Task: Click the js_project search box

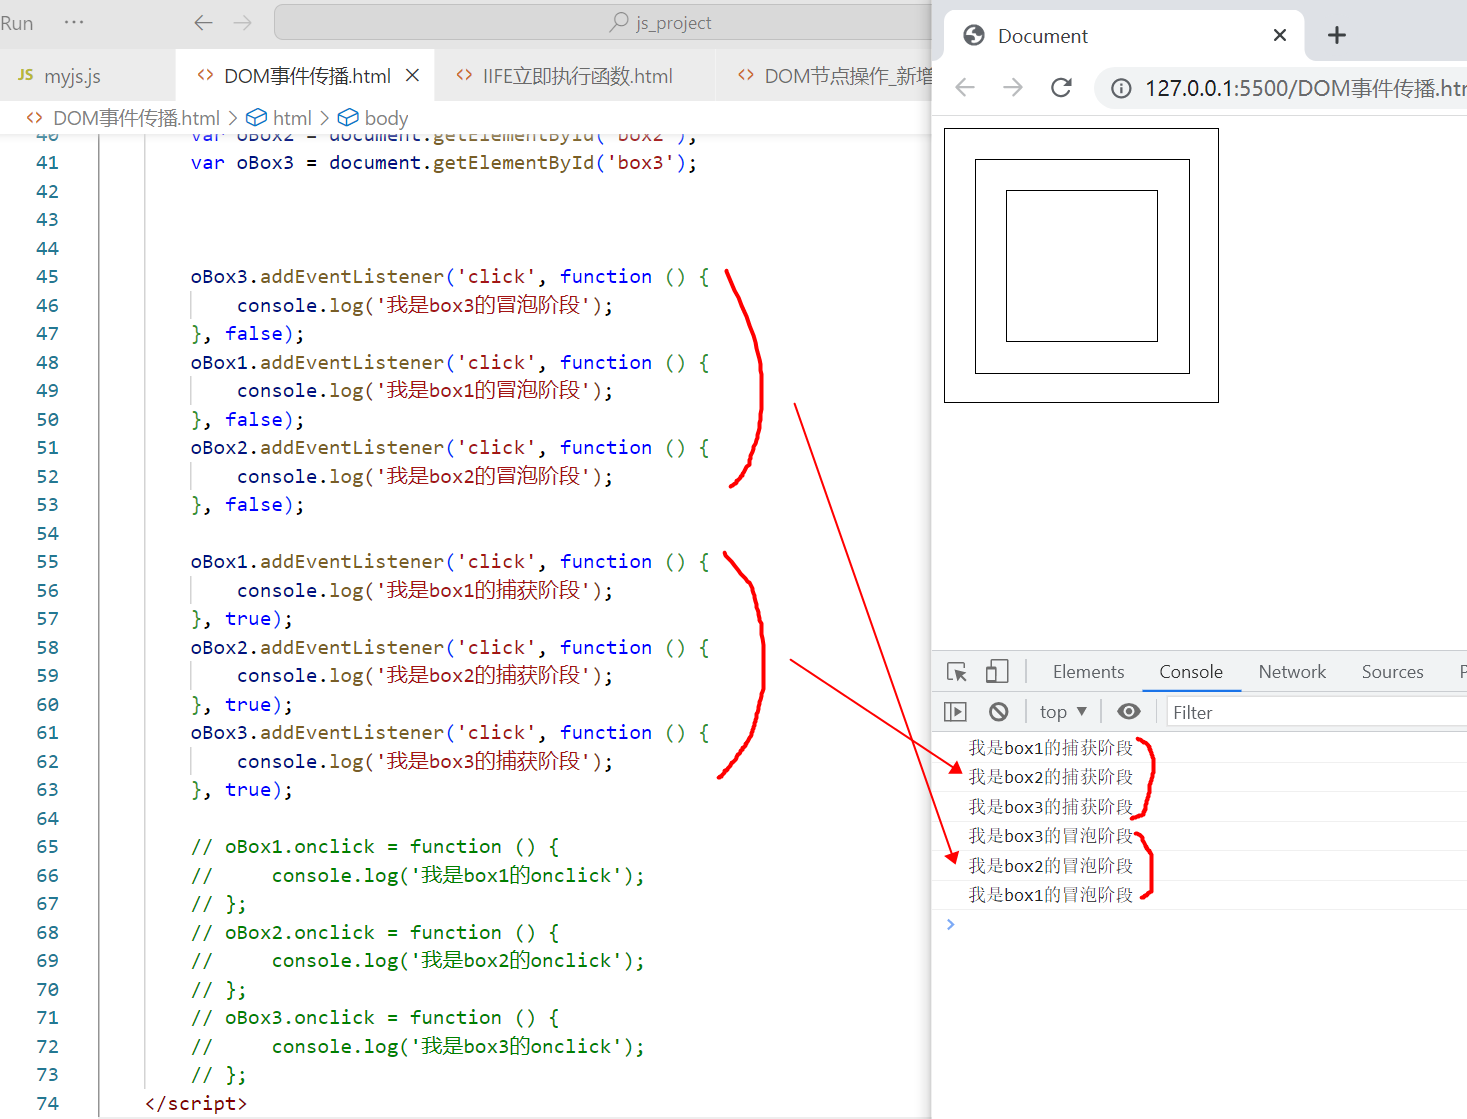Action: click(x=602, y=22)
